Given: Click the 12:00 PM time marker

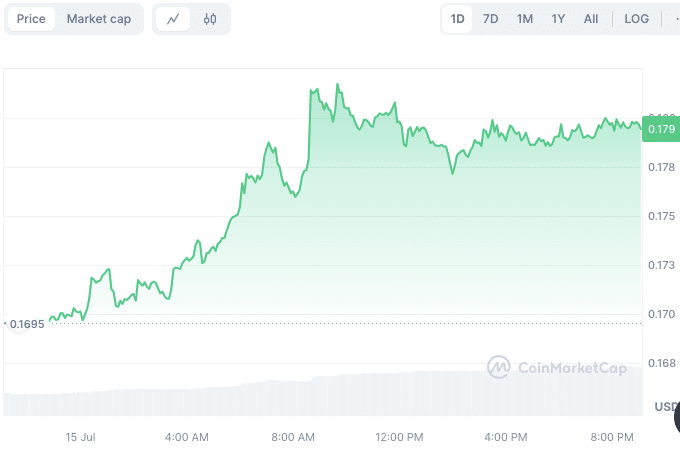Looking at the screenshot, I should 400,437.
